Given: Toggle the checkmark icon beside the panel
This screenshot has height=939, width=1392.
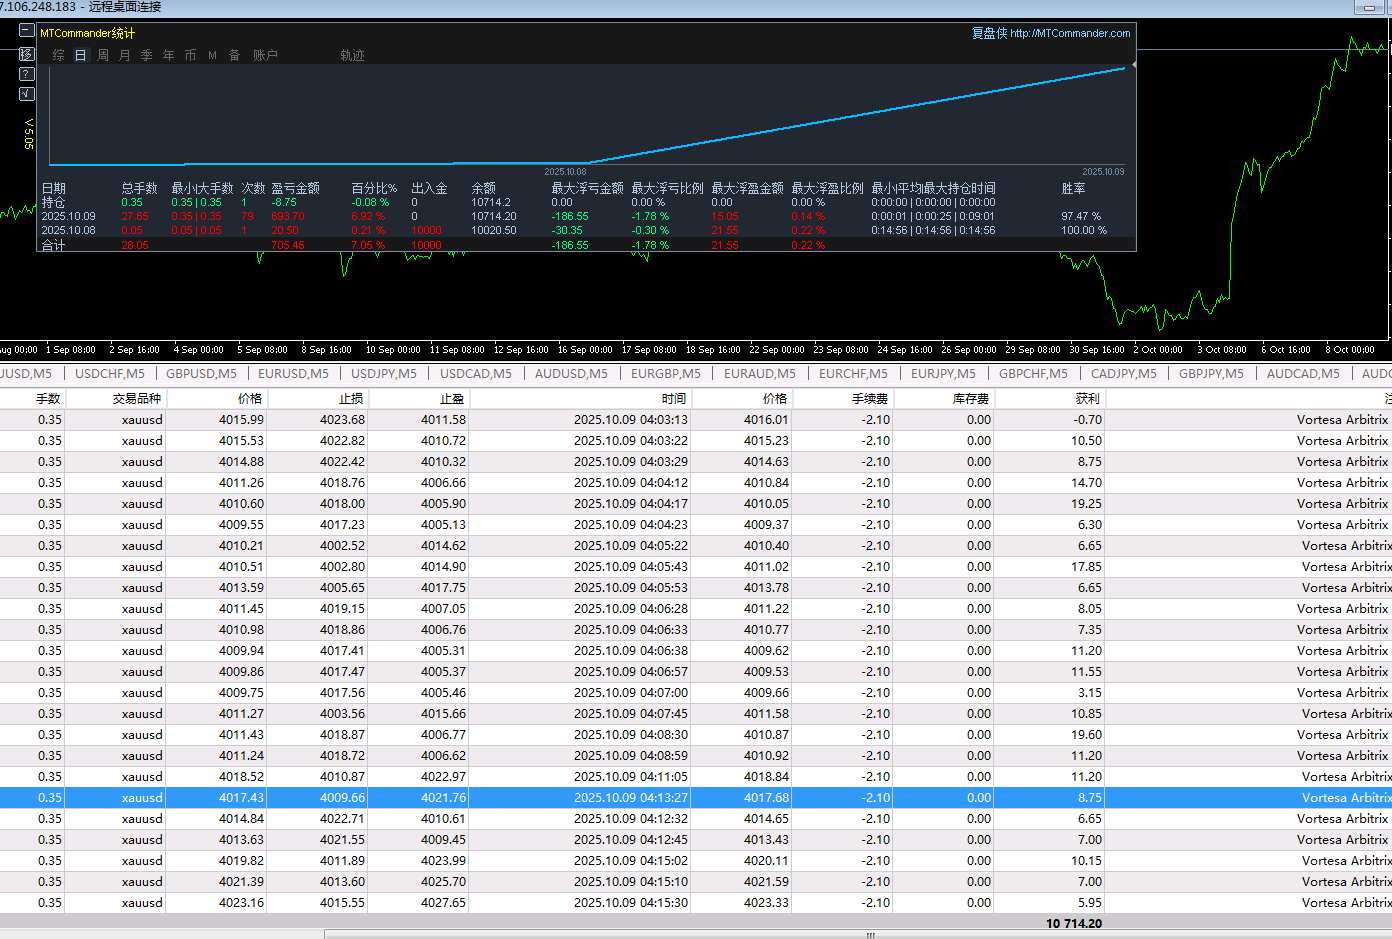Looking at the screenshot, I should click(x=27, y=94).
